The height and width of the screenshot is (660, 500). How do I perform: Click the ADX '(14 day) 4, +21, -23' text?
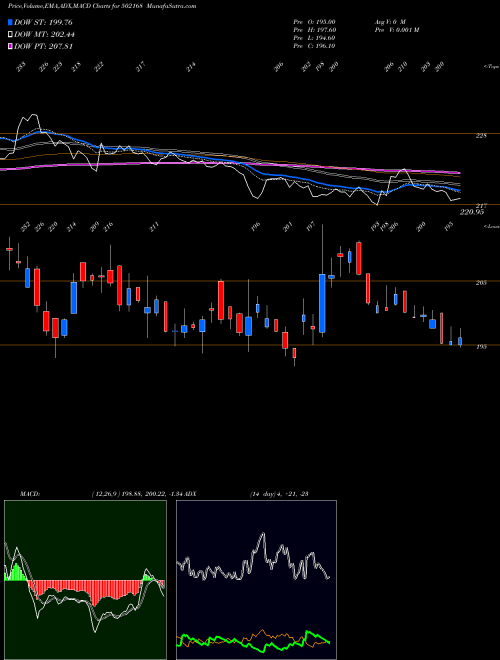[x=279, y=493]
